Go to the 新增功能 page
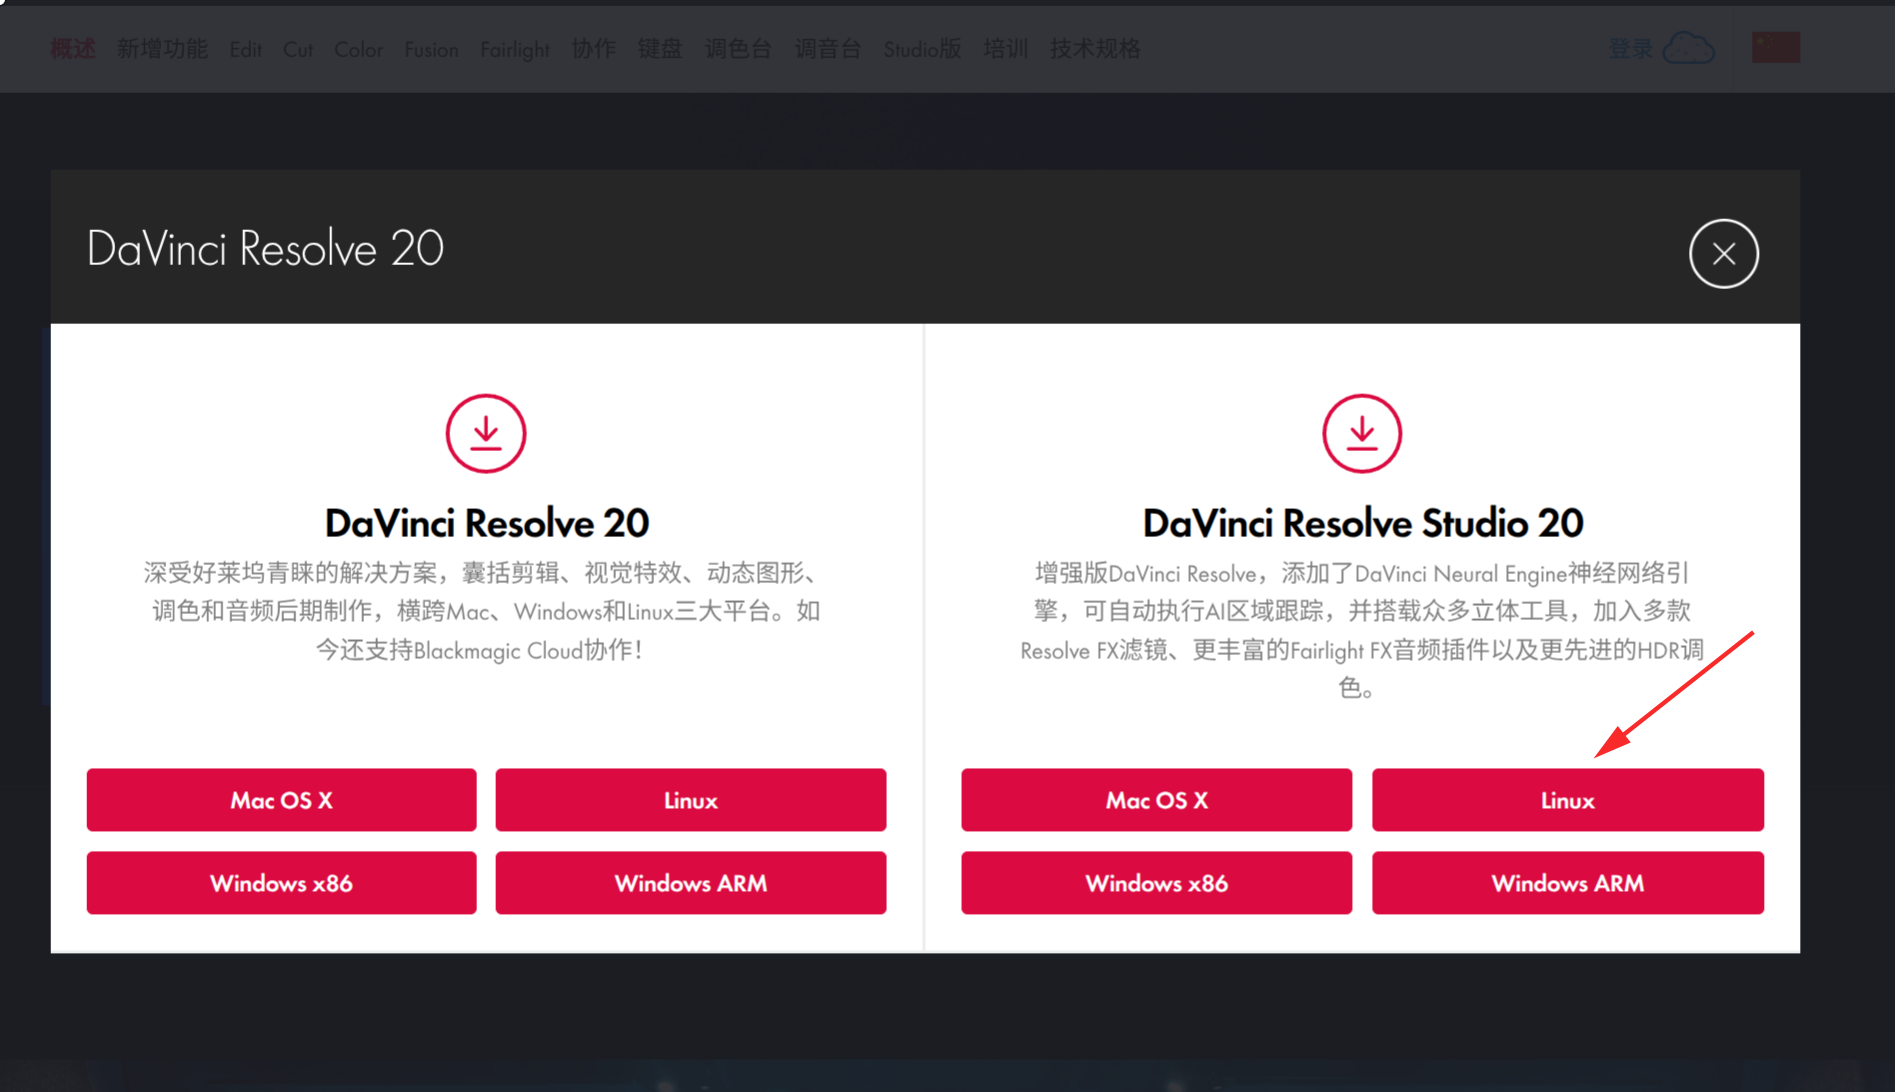The width and height of the screenshot is (1895, 1092). 162,49
